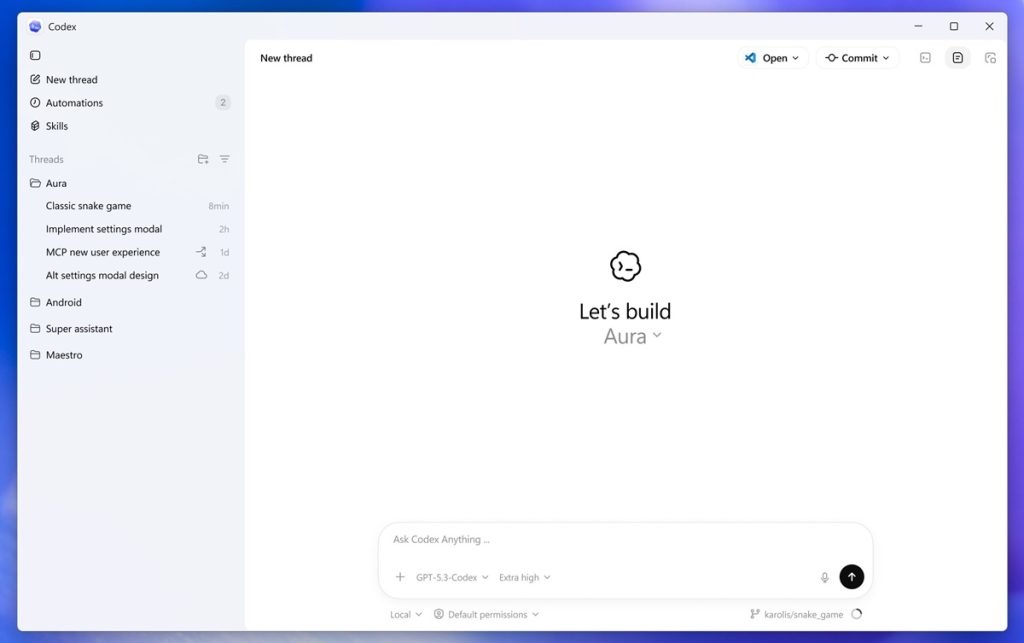Image resolution: width=1024 pixels, height=643 pixels.
Task: Open the threads filter icon
Action: 225,159
